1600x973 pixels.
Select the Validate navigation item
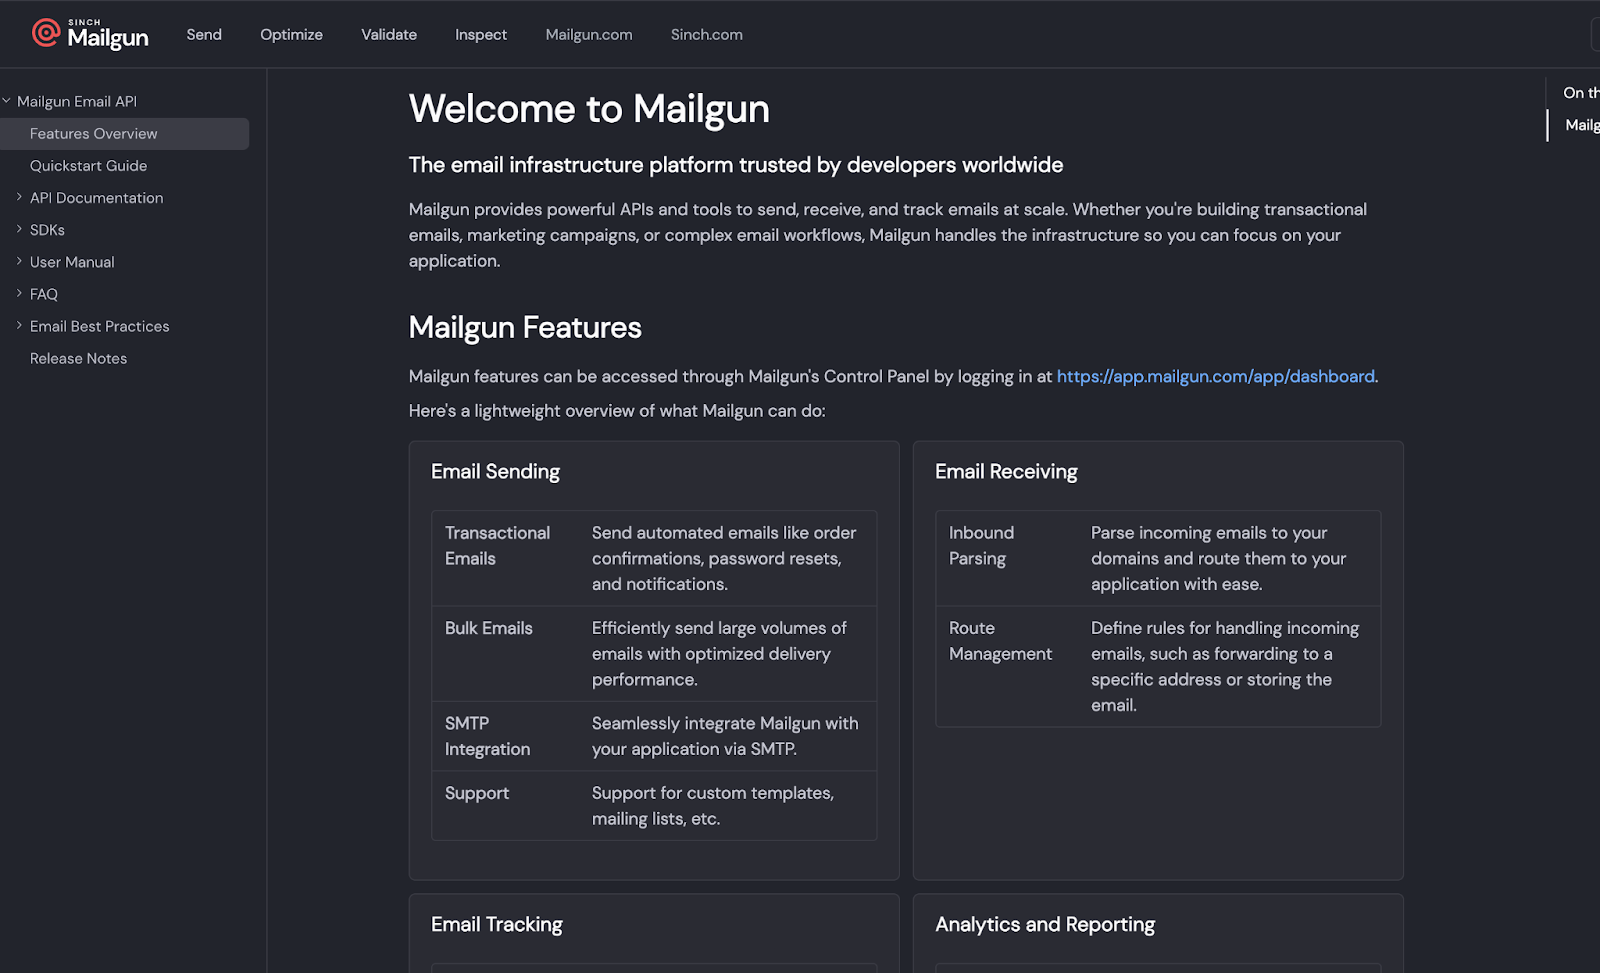point(389,34)
